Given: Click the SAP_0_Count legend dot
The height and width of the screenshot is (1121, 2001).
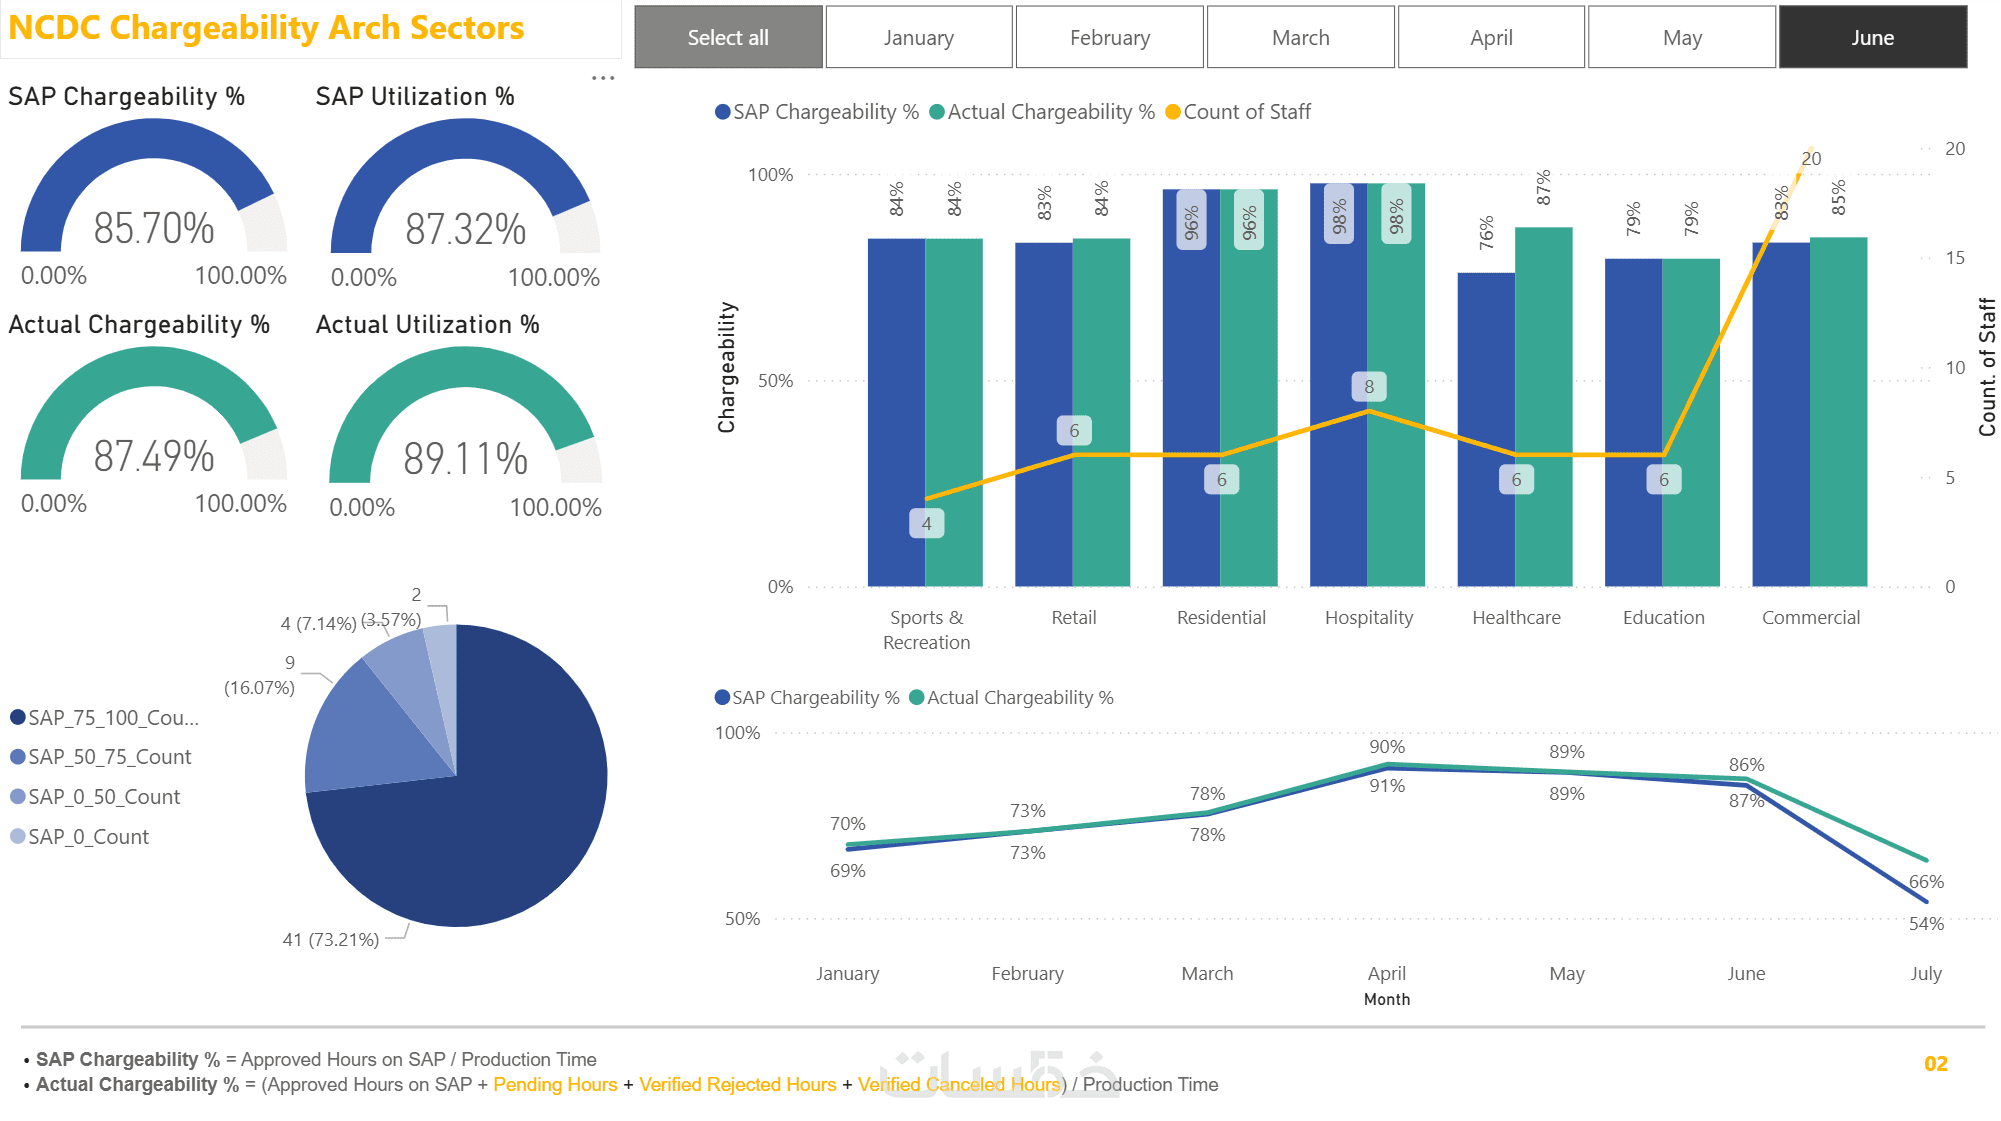Looking at the screenshot, I should click(x=17, y=836).
